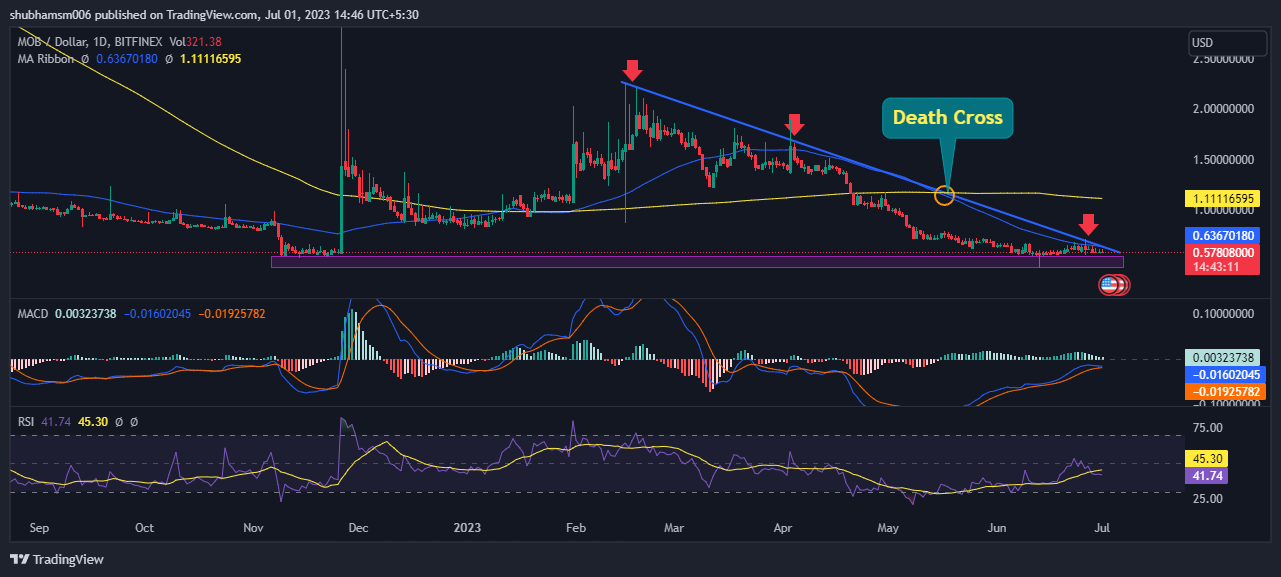Click 0.00323738 in the MACD legend
This screenshot has width=1281, height=577.
pyautogui.click(x=86, y=314)
